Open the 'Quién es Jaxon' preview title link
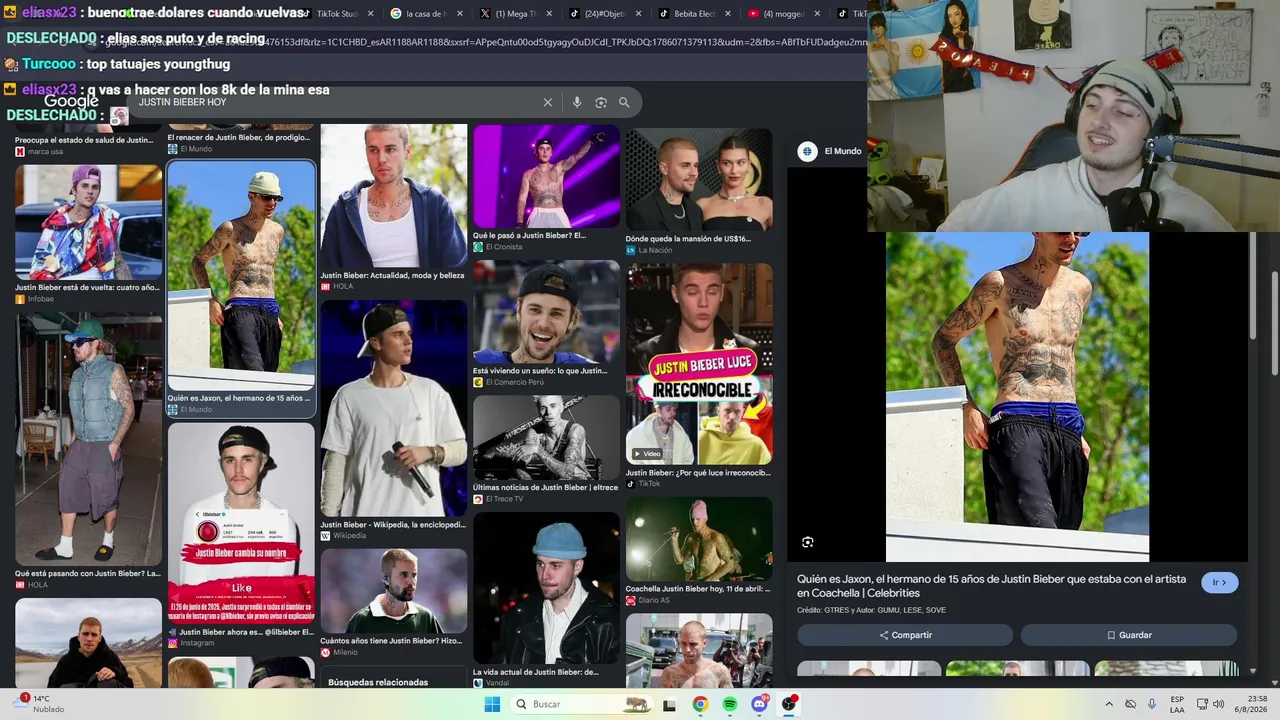The image size is (1280, 720). pyautogui.click(x=991, y=586)
